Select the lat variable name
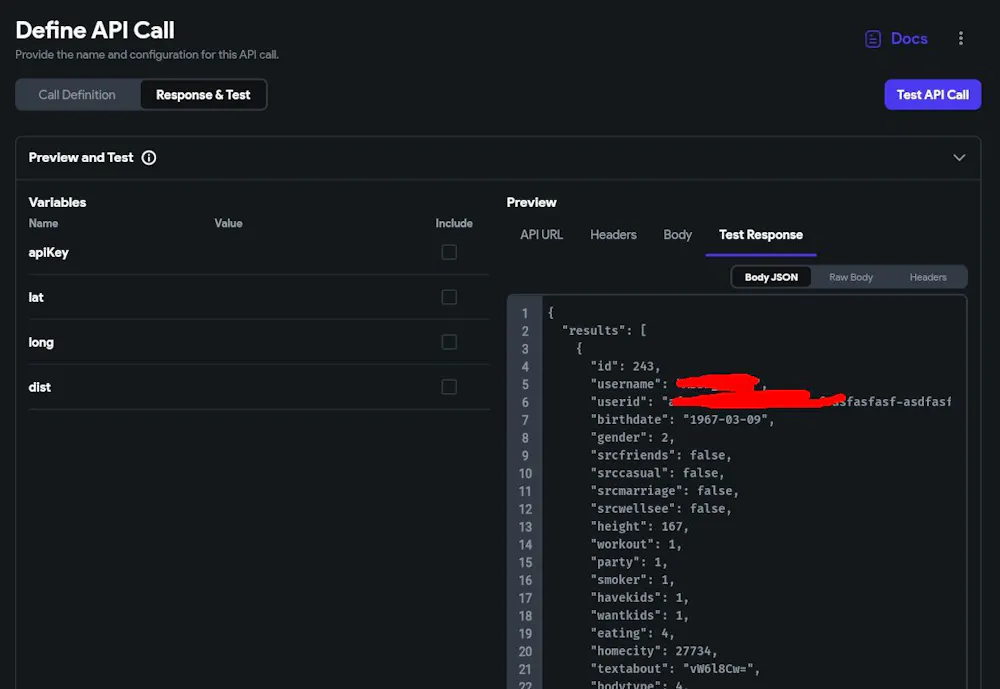The width and height of the screenshot is (1000, 689). 36,297
